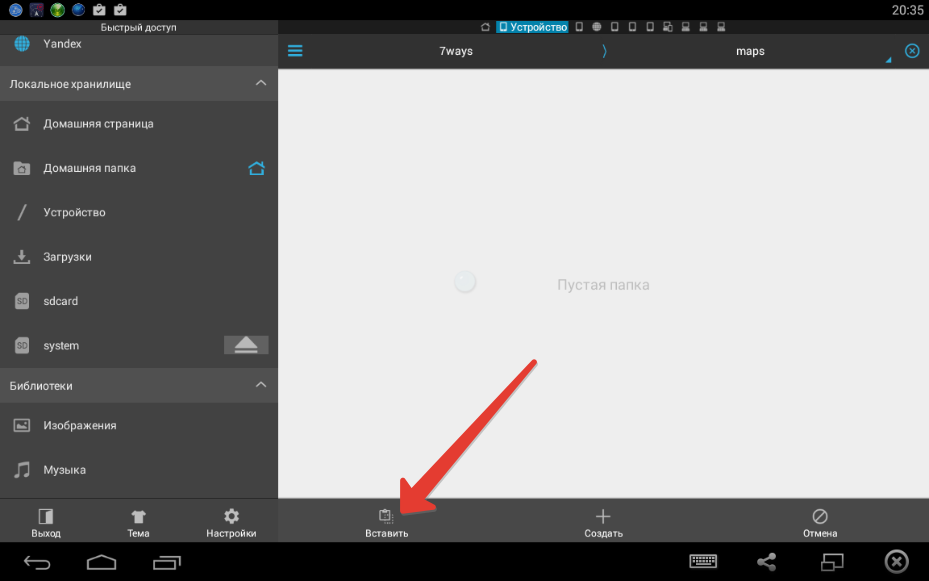The image size is (929, 581).
Task: Tap the home icon in the window strip
Action: (x=485, y=27)
